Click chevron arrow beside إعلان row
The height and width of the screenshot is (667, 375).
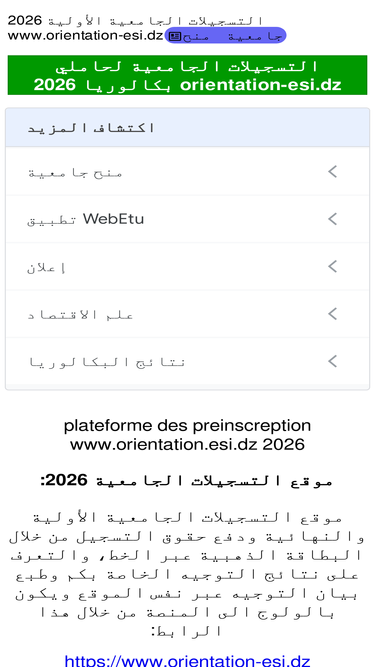tap(332, 267)
